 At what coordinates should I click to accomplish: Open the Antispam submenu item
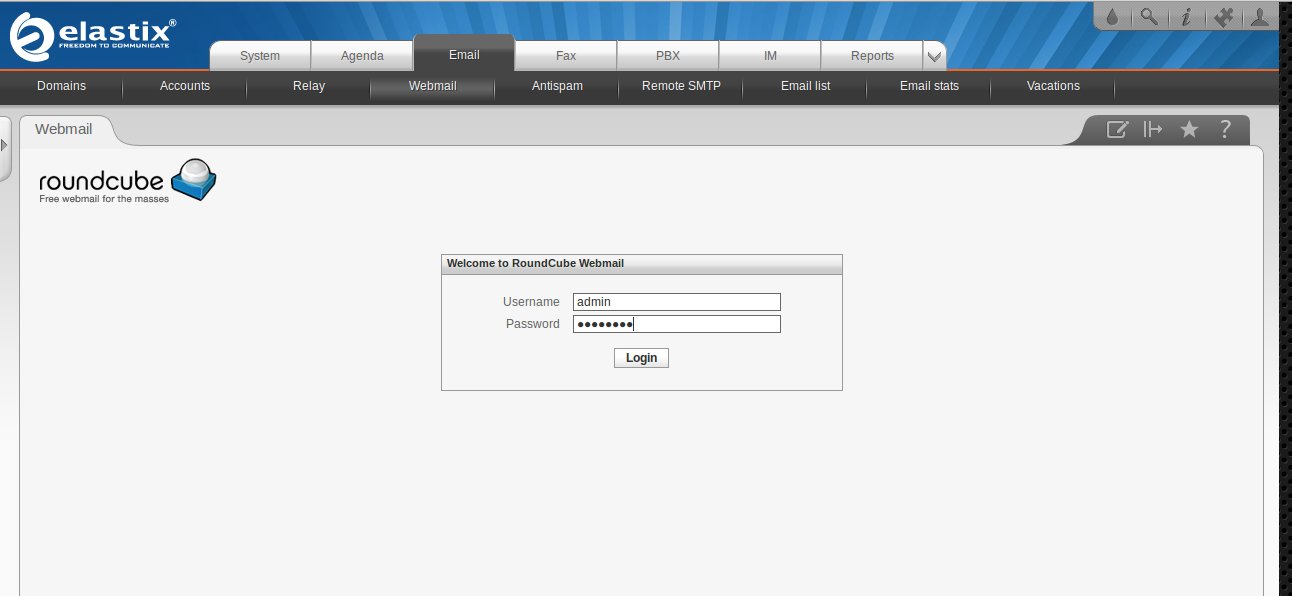click(557, 86)
